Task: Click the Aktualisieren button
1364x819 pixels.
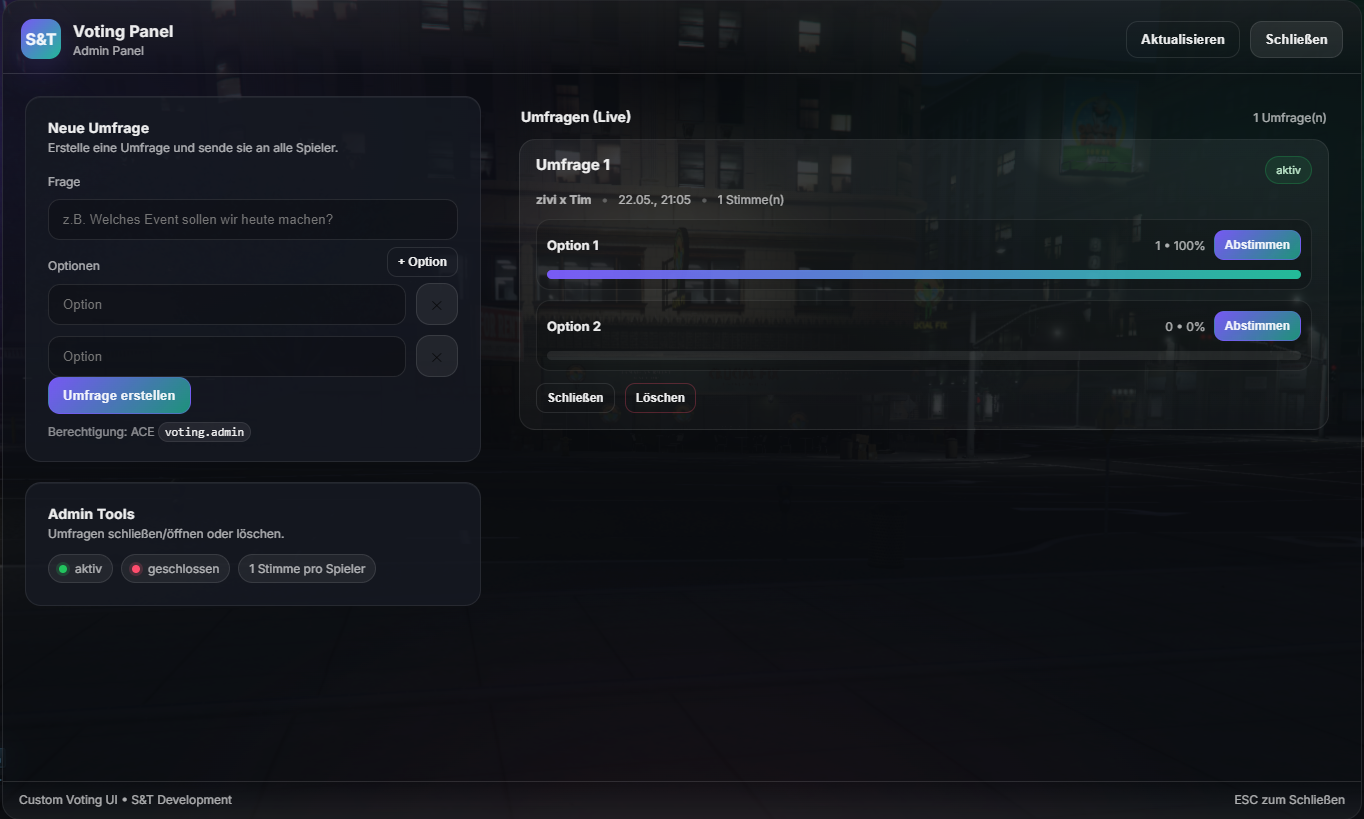Action: (1183, 40)
